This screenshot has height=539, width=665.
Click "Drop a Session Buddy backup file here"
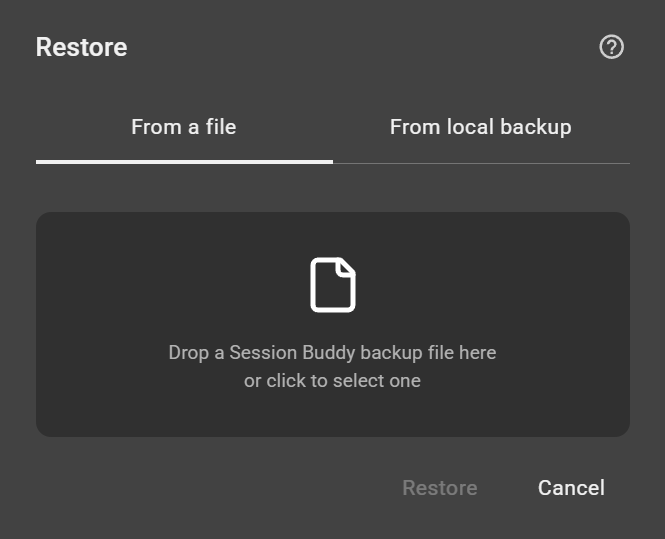tap(332, 352)
